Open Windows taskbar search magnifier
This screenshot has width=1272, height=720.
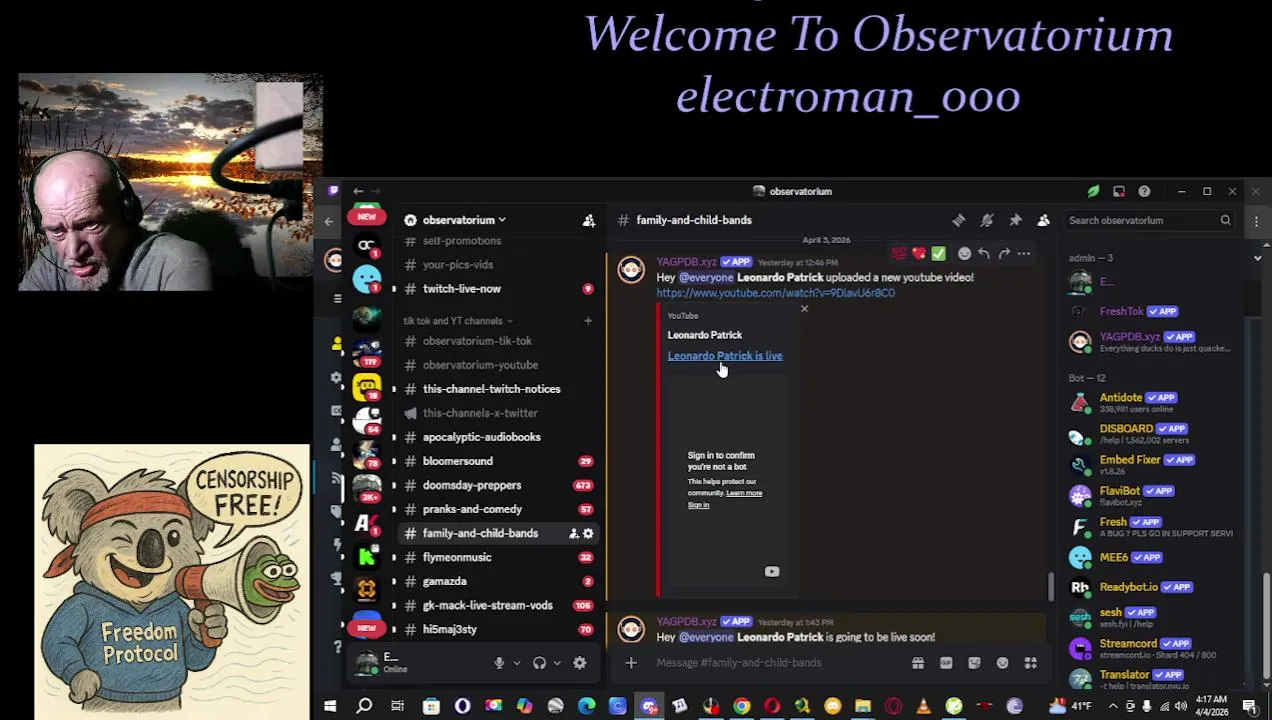click(364, 706)
